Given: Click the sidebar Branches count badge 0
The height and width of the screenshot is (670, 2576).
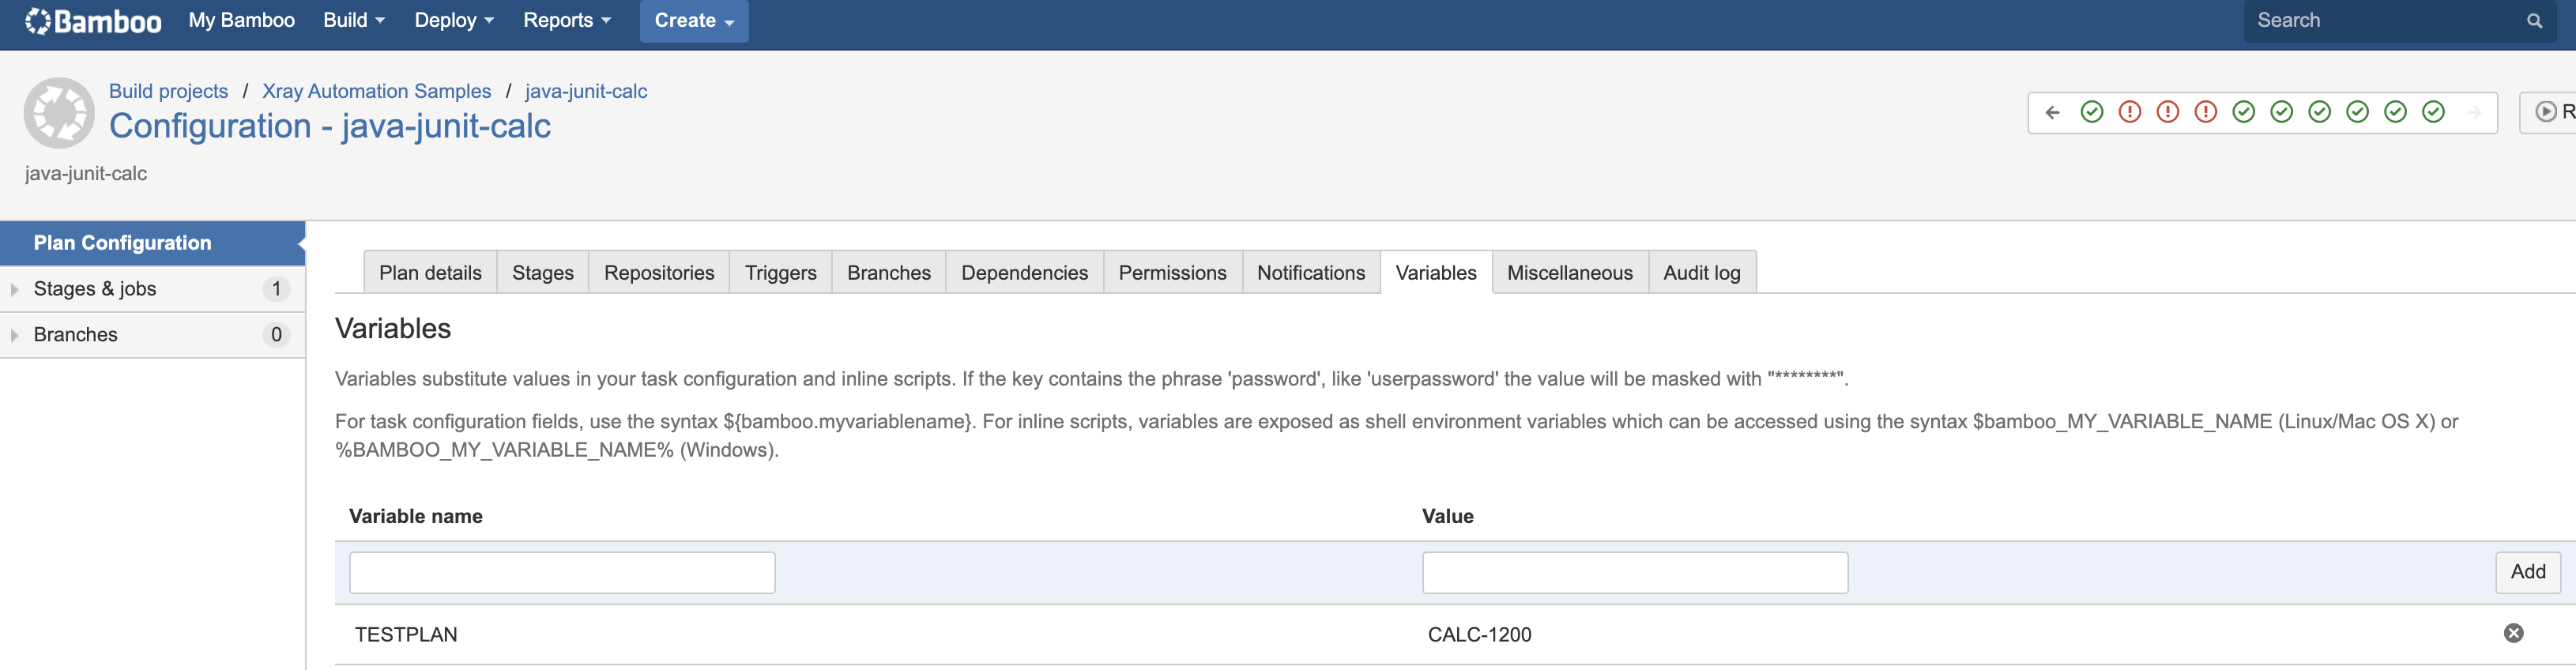Looking at the screenshot, I should click(276, 335).
